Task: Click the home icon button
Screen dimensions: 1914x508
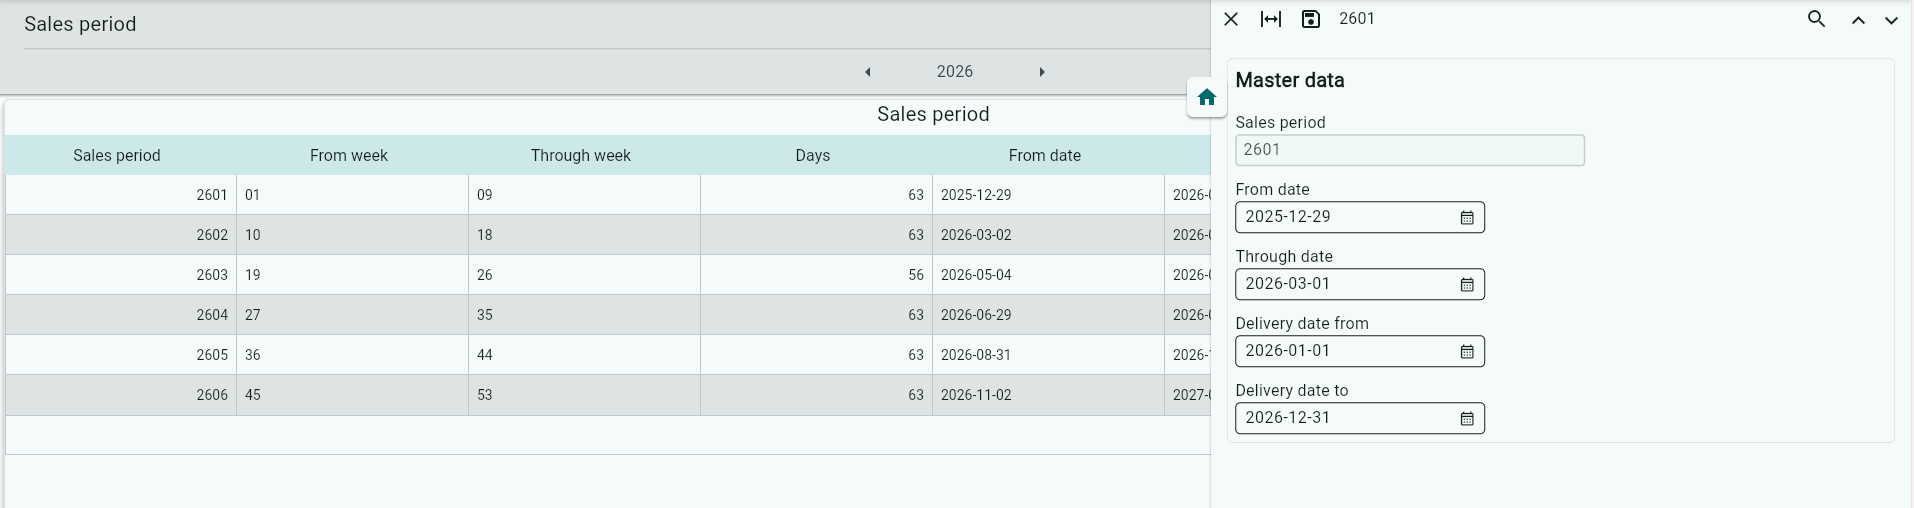Action: tap(1206, 97)
